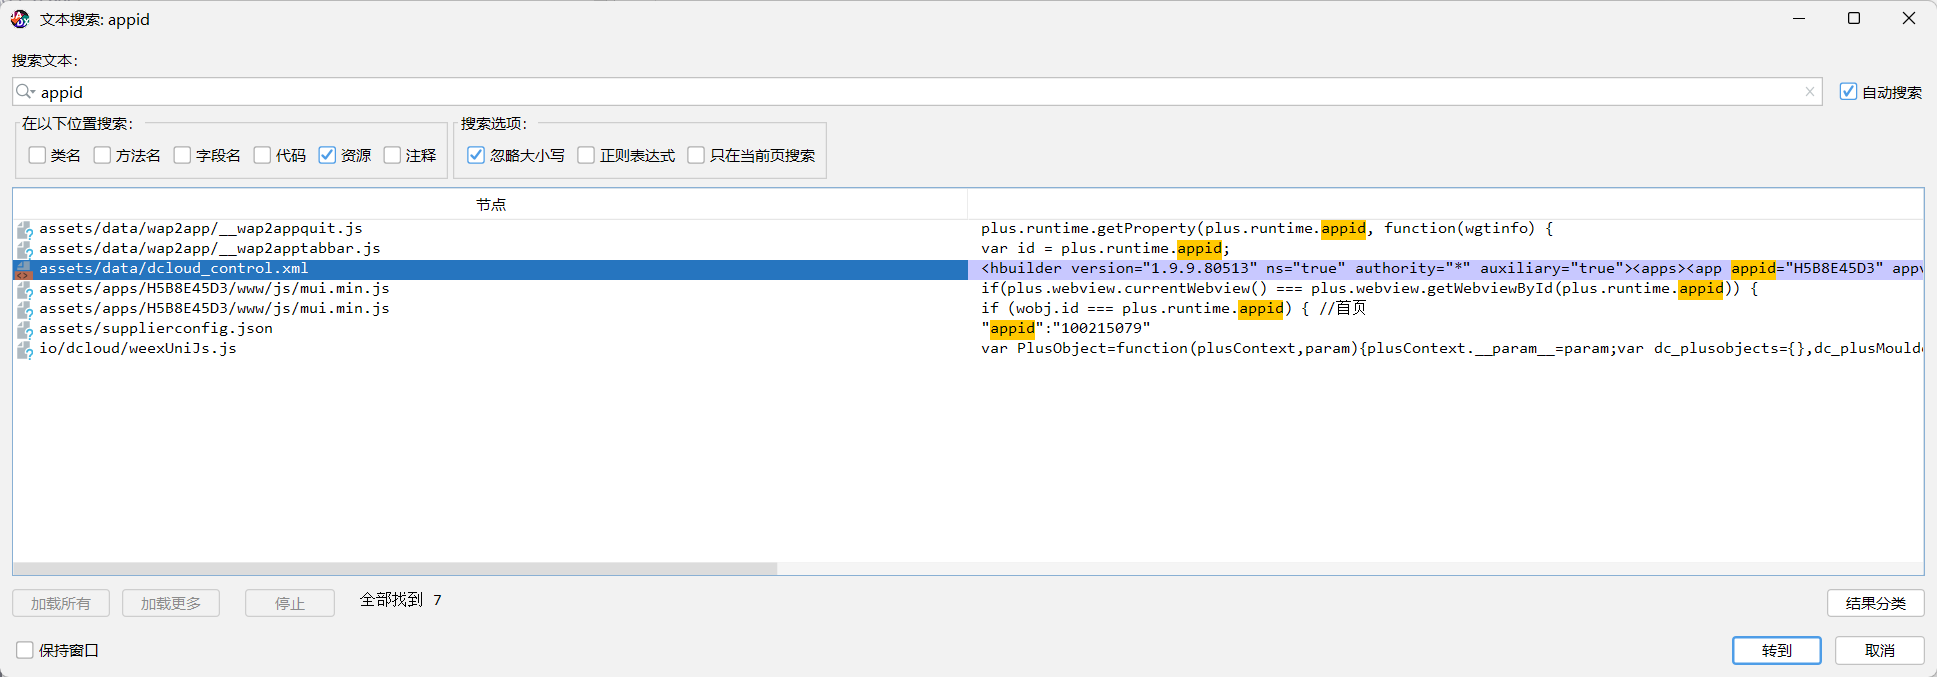Screen dimensions: 1937x677
Task: Click file icon for __wap2appquit.js result
Action: pos(25,230)
